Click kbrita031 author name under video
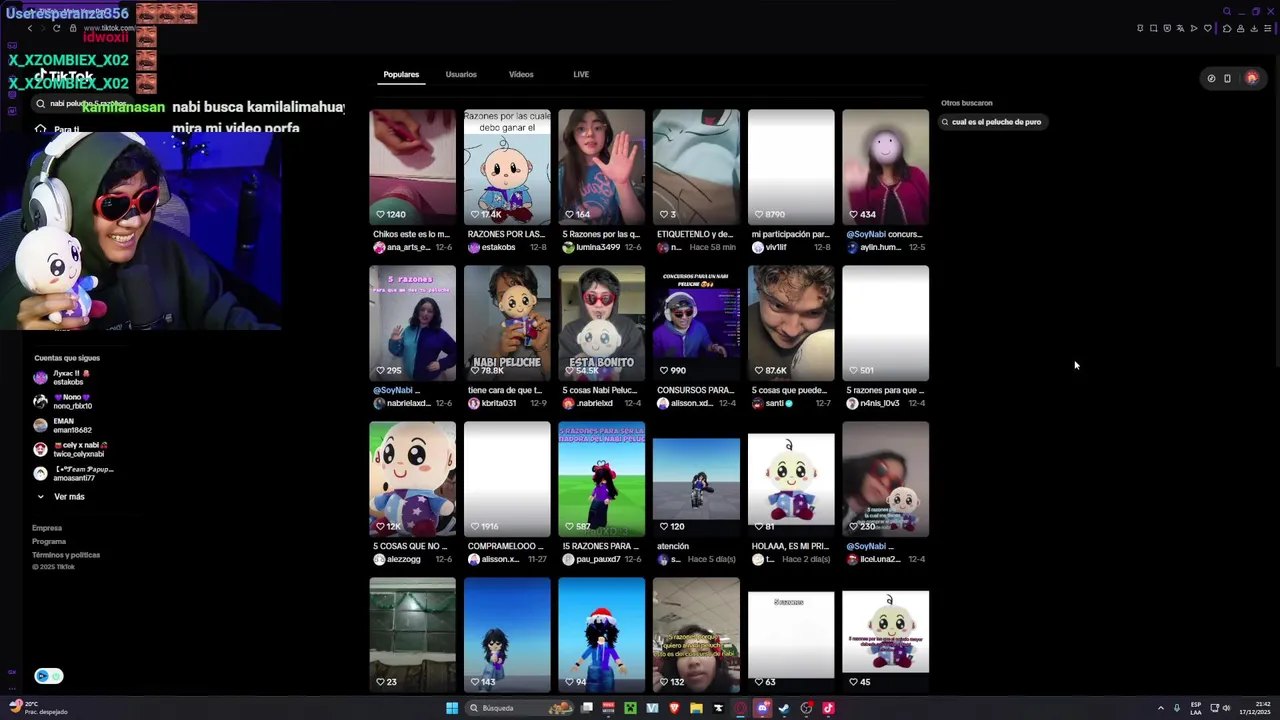Screen dimensions: 1280x720 pos(498,403)
